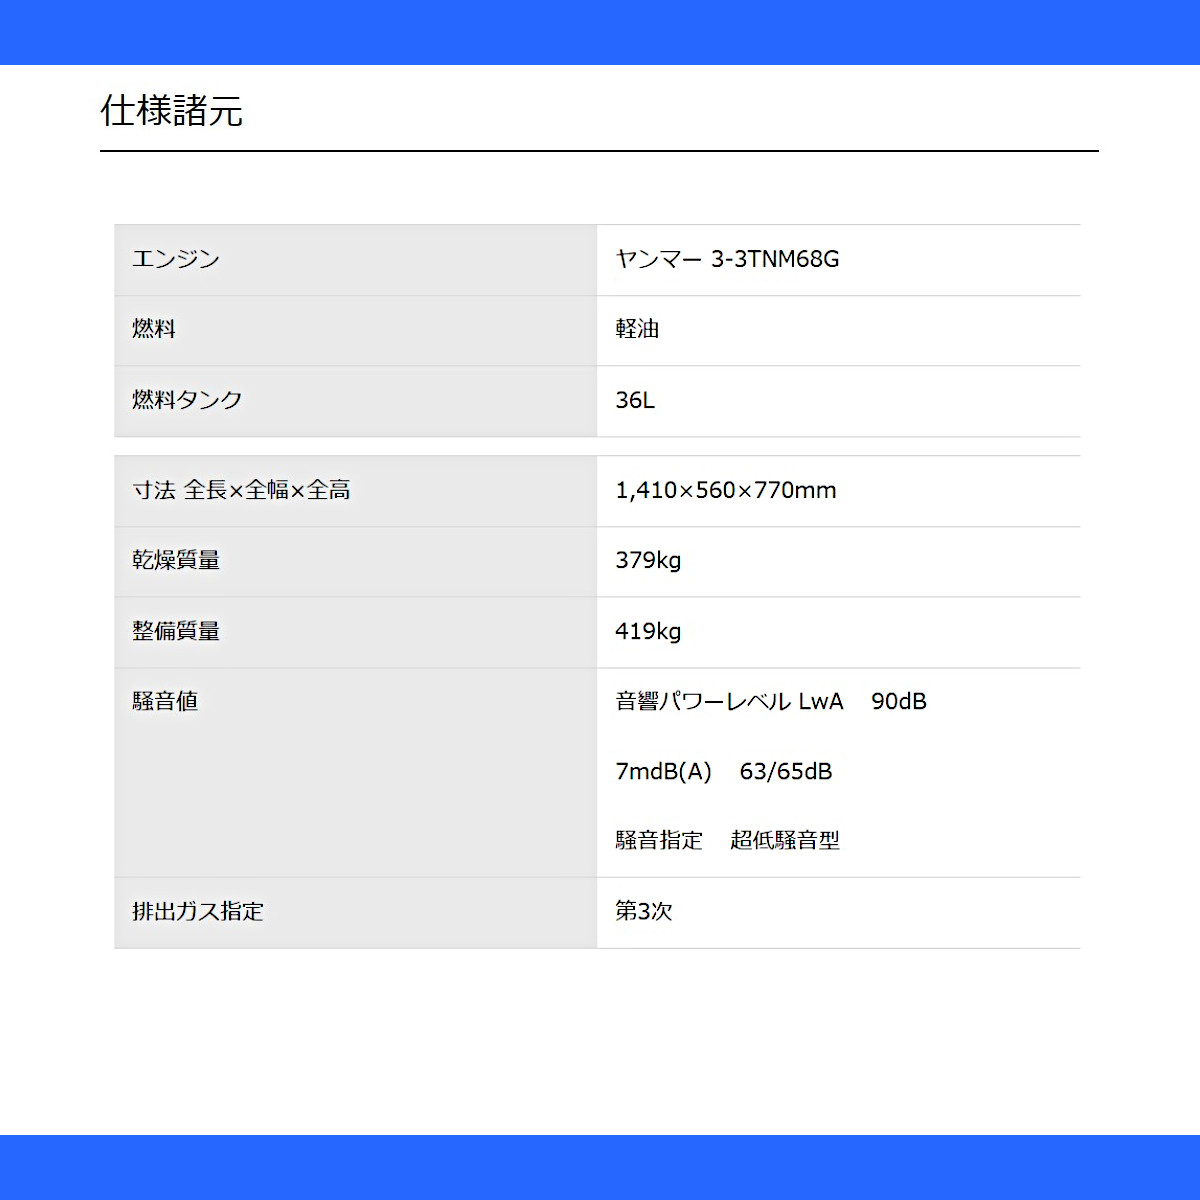The image size is (1200, 1200).
Task: Click the 音響パワーレベル LwA 90dB text
Action: [x=771, y=701]
